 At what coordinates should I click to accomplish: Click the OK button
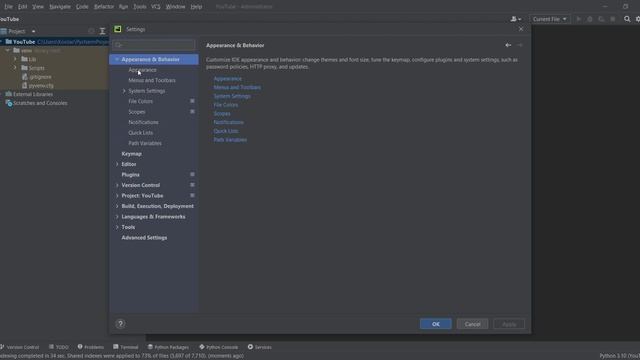pyautogui.click(x=436, y=324)
